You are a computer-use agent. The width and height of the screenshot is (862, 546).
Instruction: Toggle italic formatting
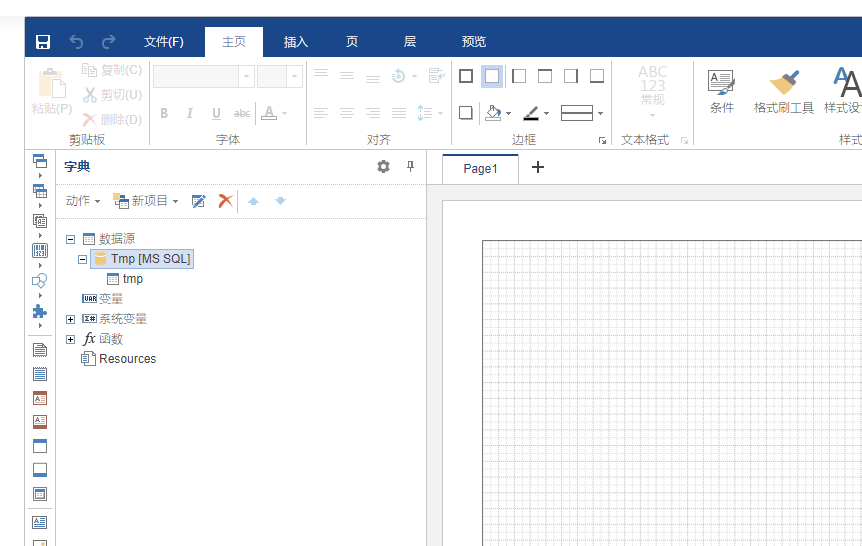(190, 113)
